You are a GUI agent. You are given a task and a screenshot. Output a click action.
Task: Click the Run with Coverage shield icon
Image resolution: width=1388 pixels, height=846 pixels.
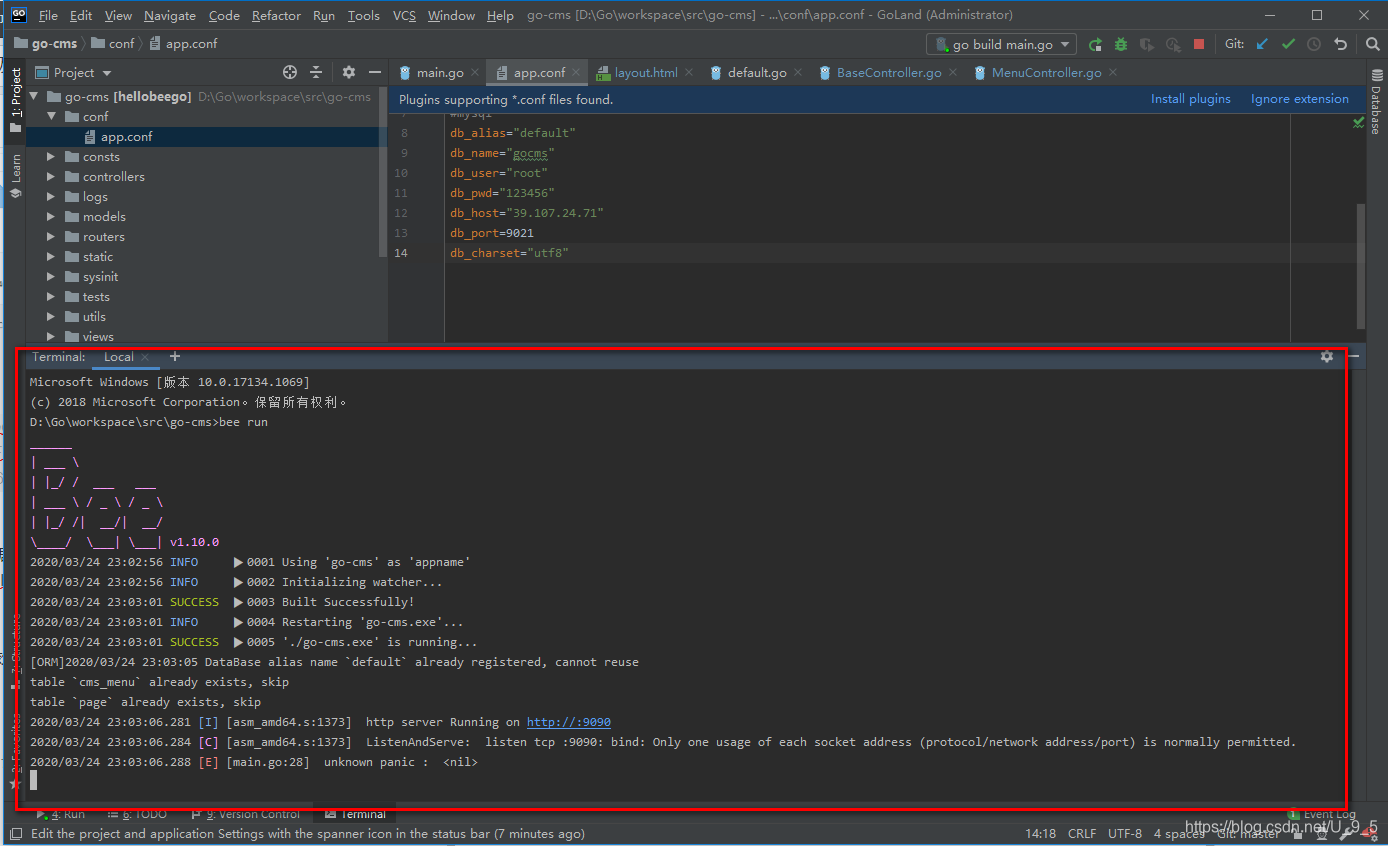tap(1147, 44)
